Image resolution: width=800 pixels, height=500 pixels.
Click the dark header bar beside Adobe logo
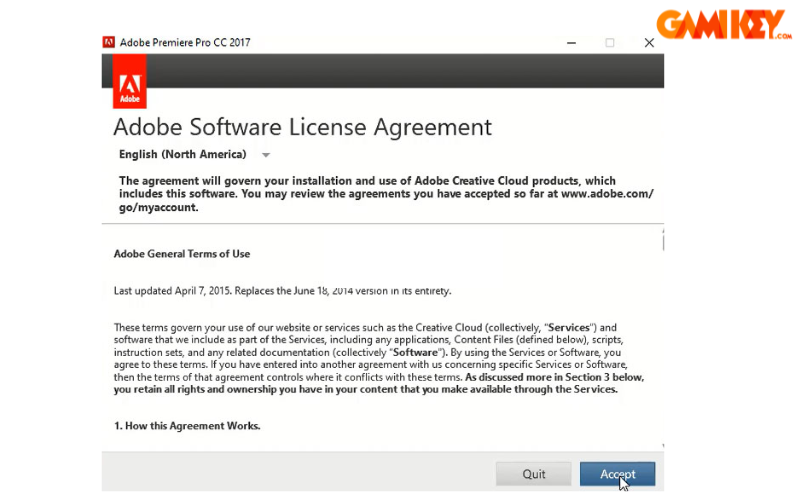[x=400, y=70]
